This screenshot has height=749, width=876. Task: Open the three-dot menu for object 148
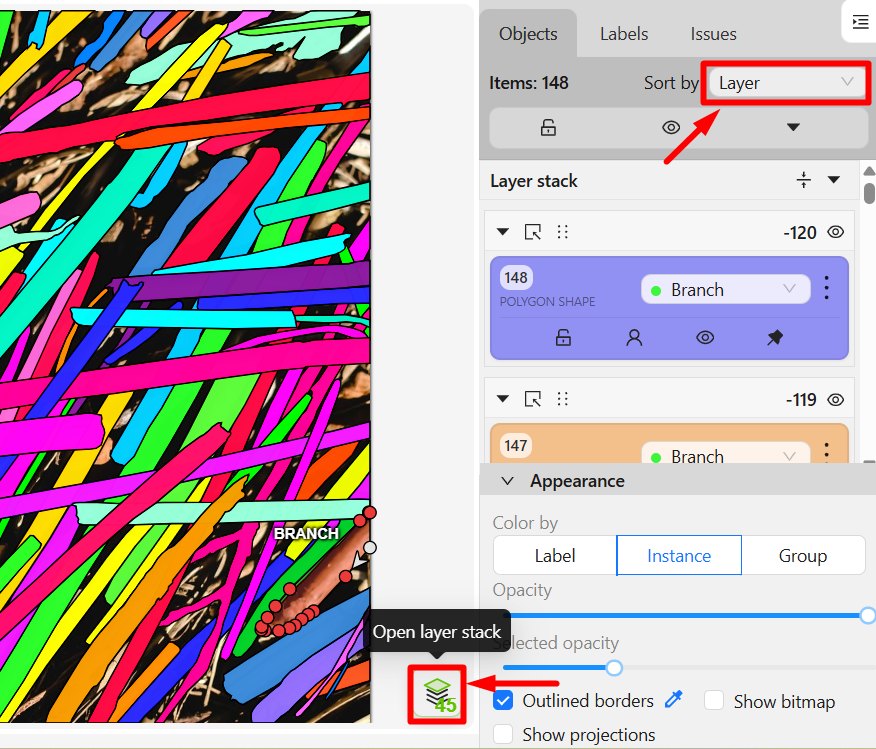coord(826,288)
